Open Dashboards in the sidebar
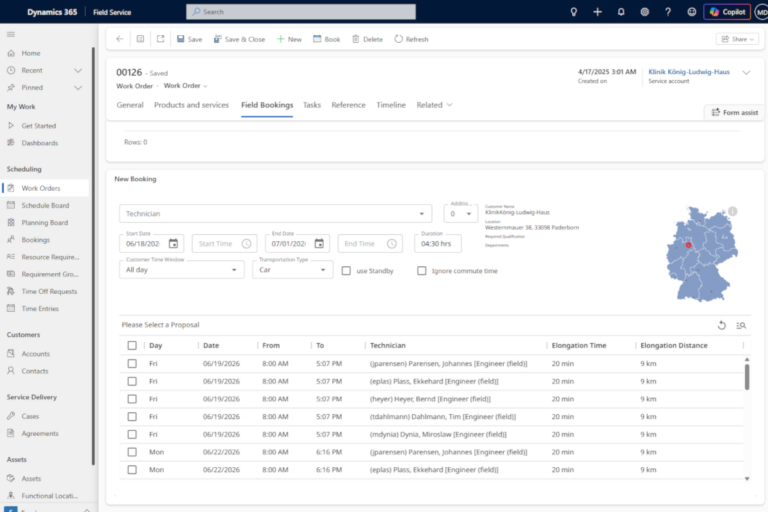Image resolution: width=768 pixels, height=512 pixels. (39, 143)
